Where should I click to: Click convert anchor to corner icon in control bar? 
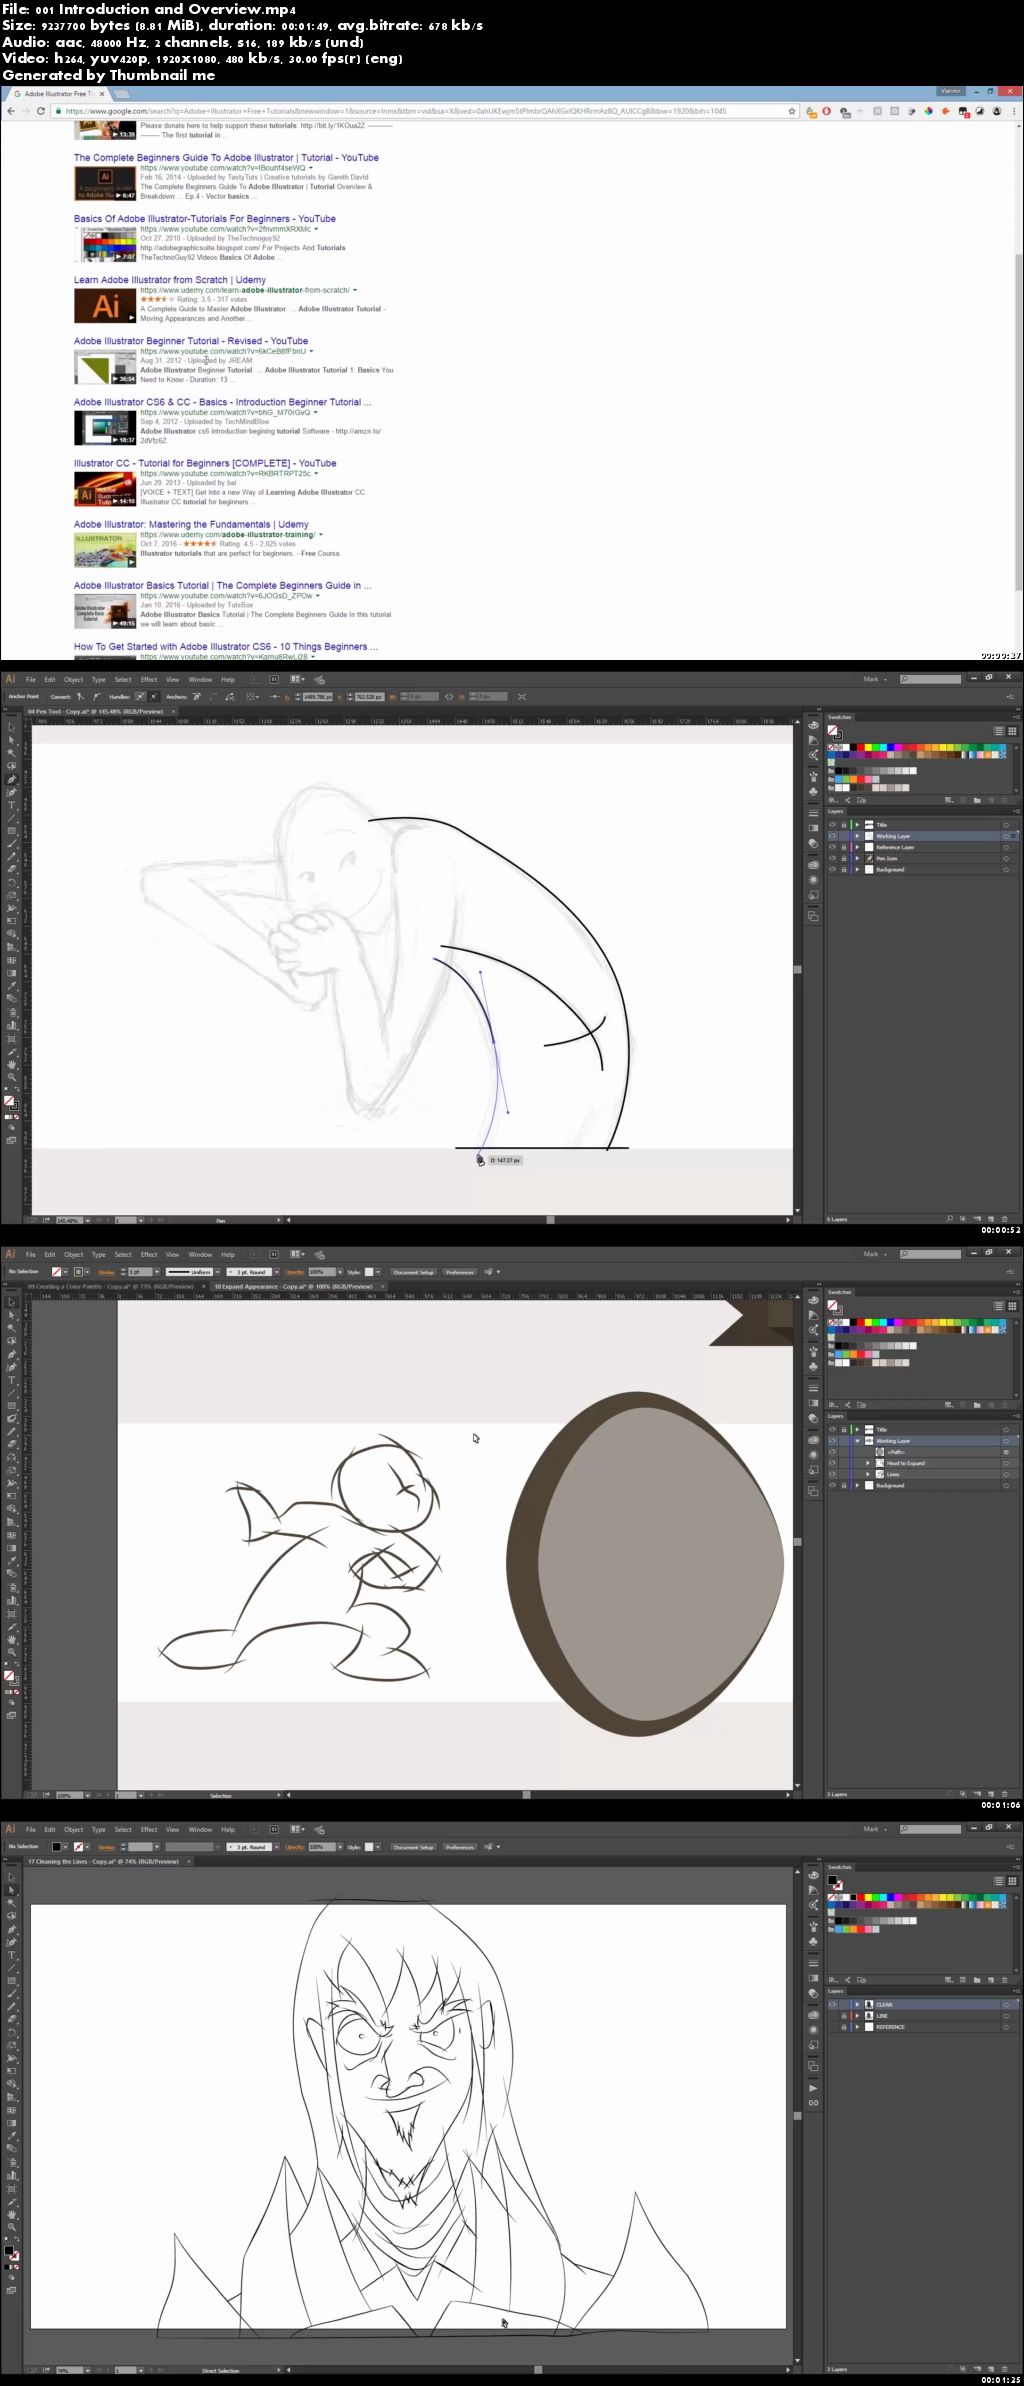80,696
